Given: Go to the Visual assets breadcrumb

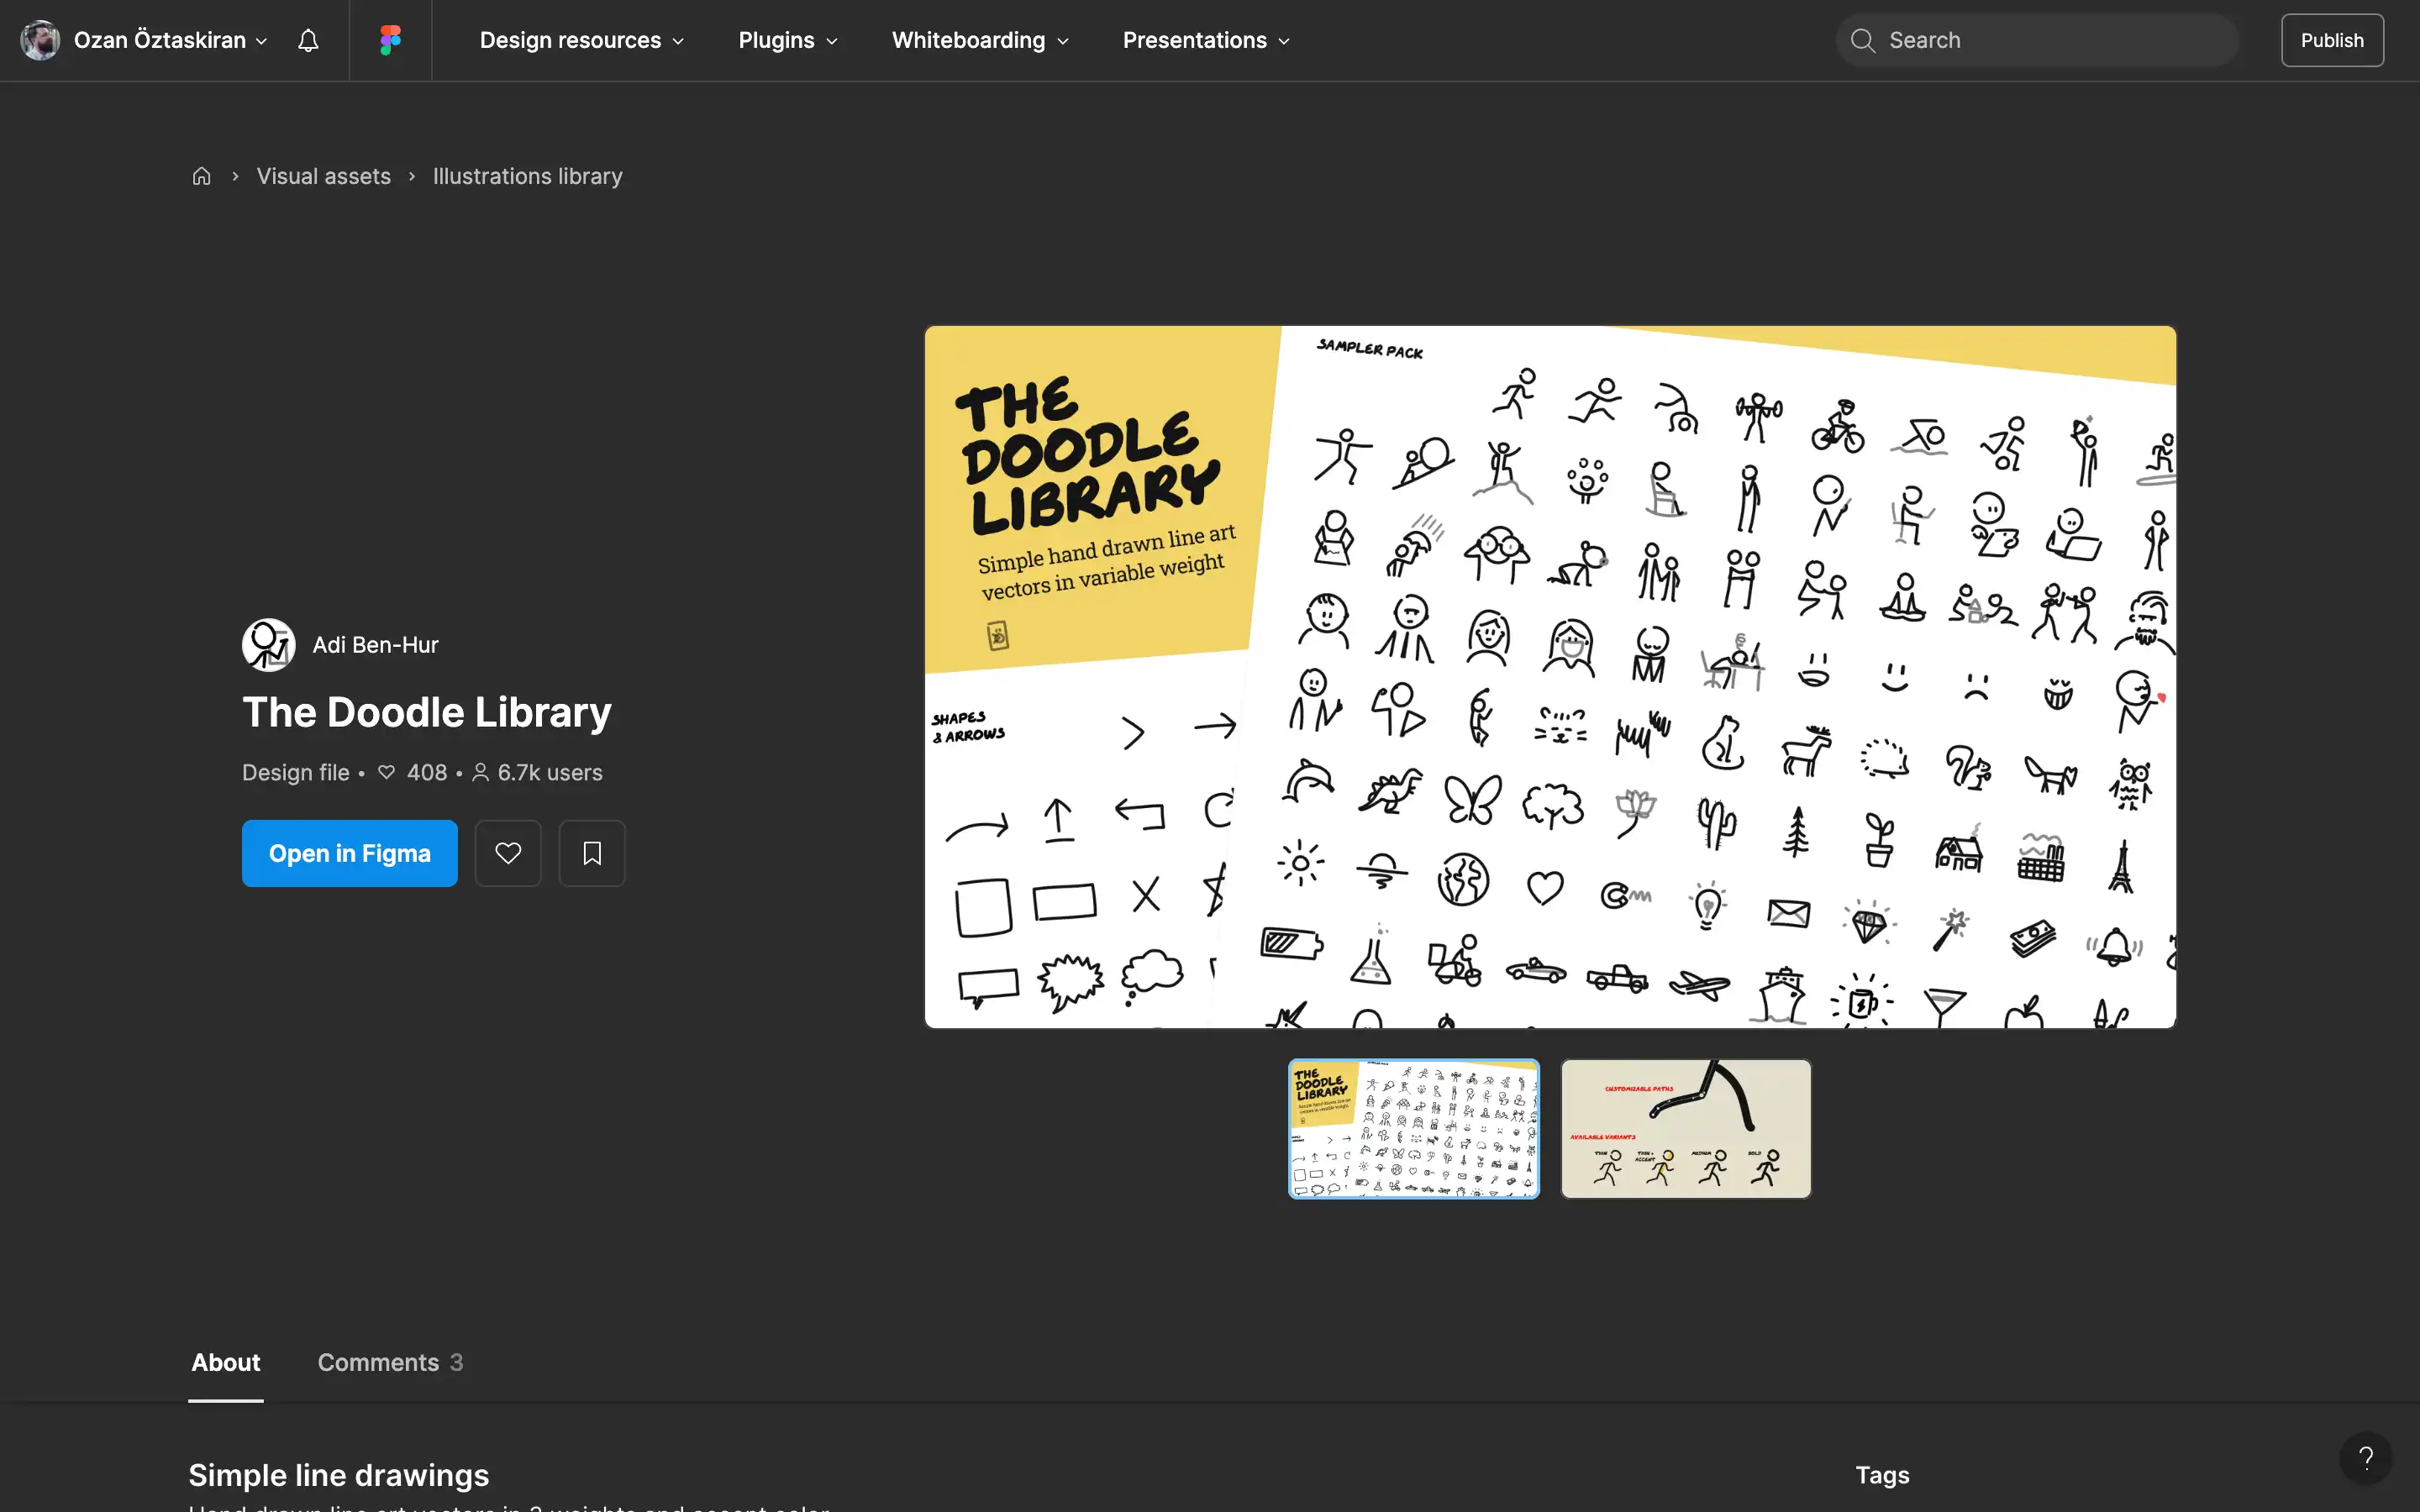Looking at the screenshot, I should pos(323,176).
